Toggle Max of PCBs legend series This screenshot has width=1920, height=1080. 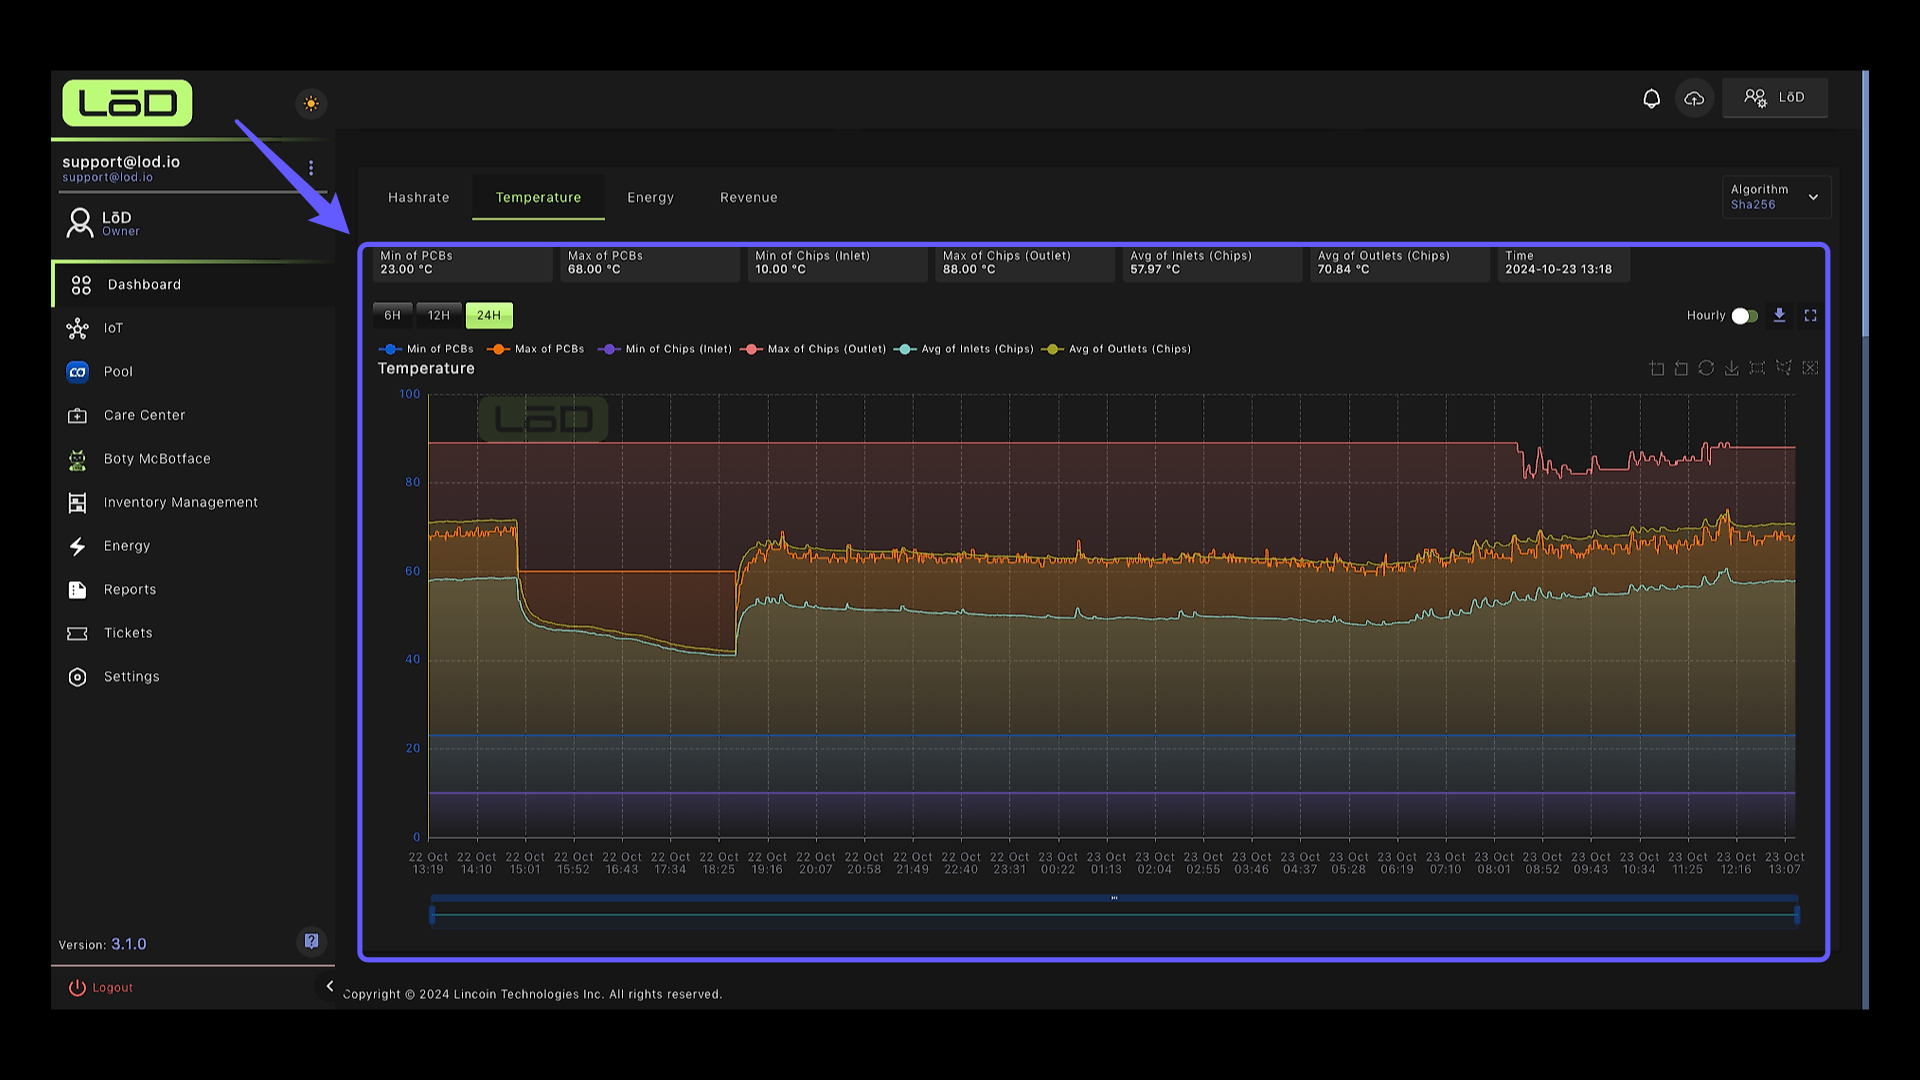pyautogui.click(x=535, y=349)
